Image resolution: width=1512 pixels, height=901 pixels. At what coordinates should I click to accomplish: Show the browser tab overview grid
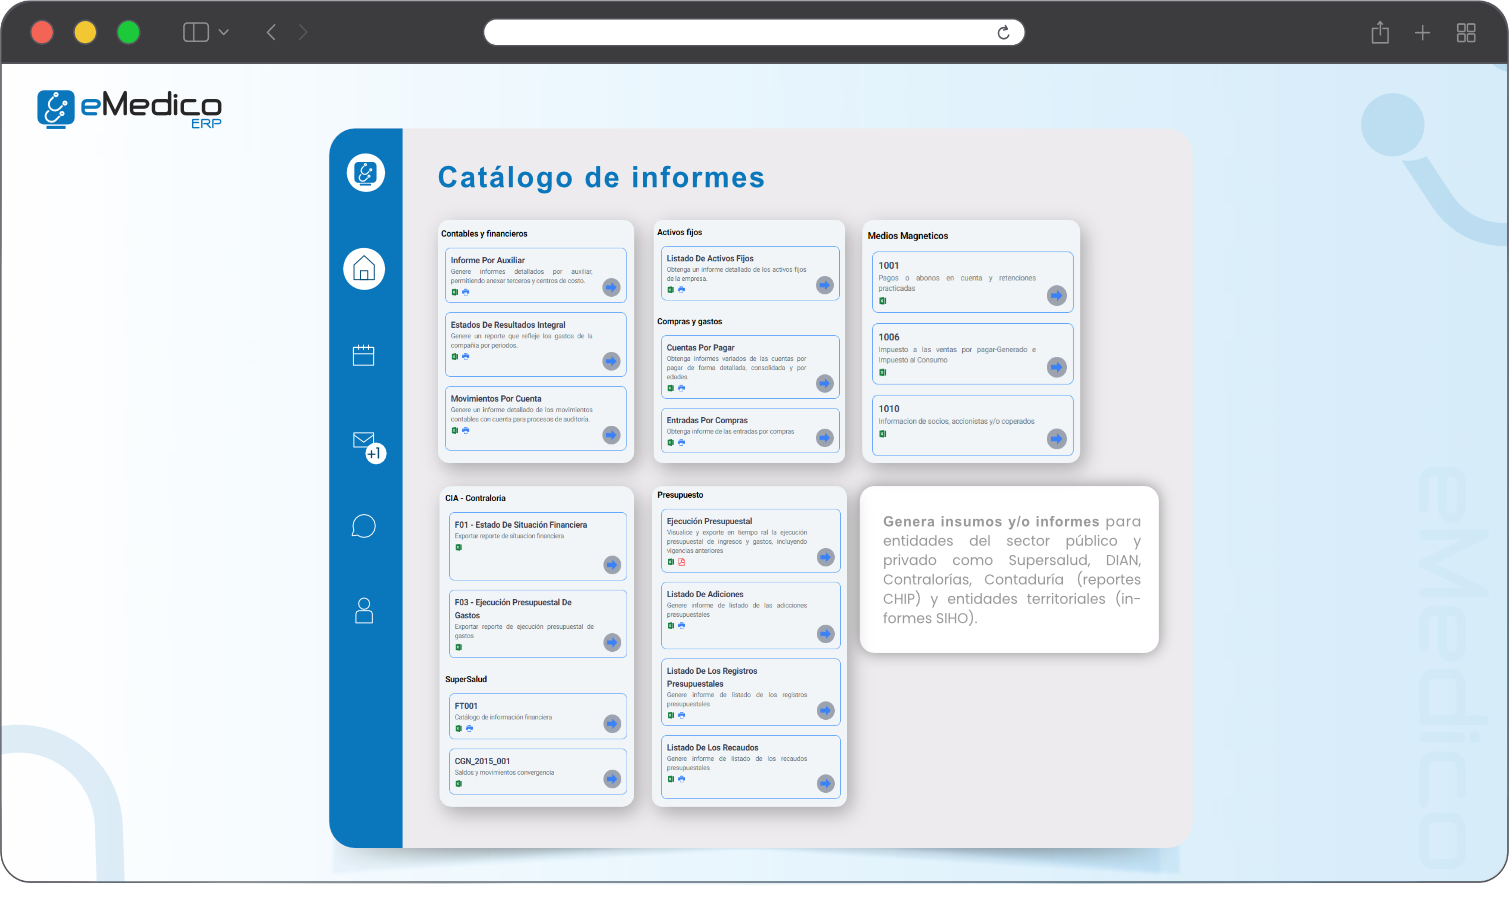[x=1466, y=33]
